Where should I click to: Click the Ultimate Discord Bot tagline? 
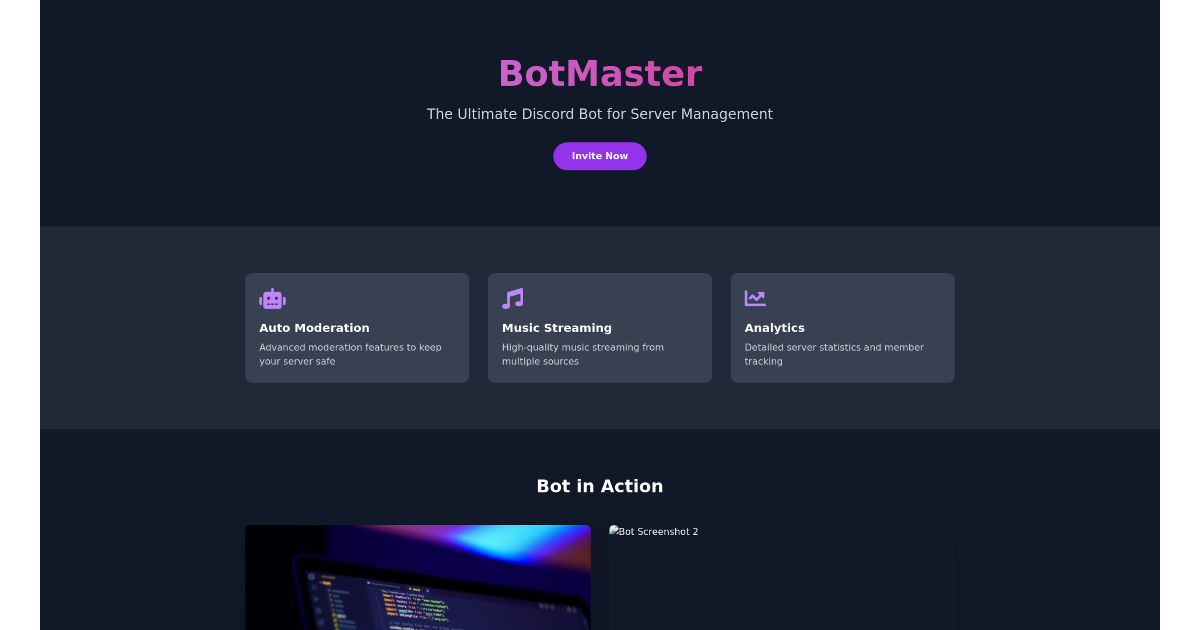pos(600,113)
